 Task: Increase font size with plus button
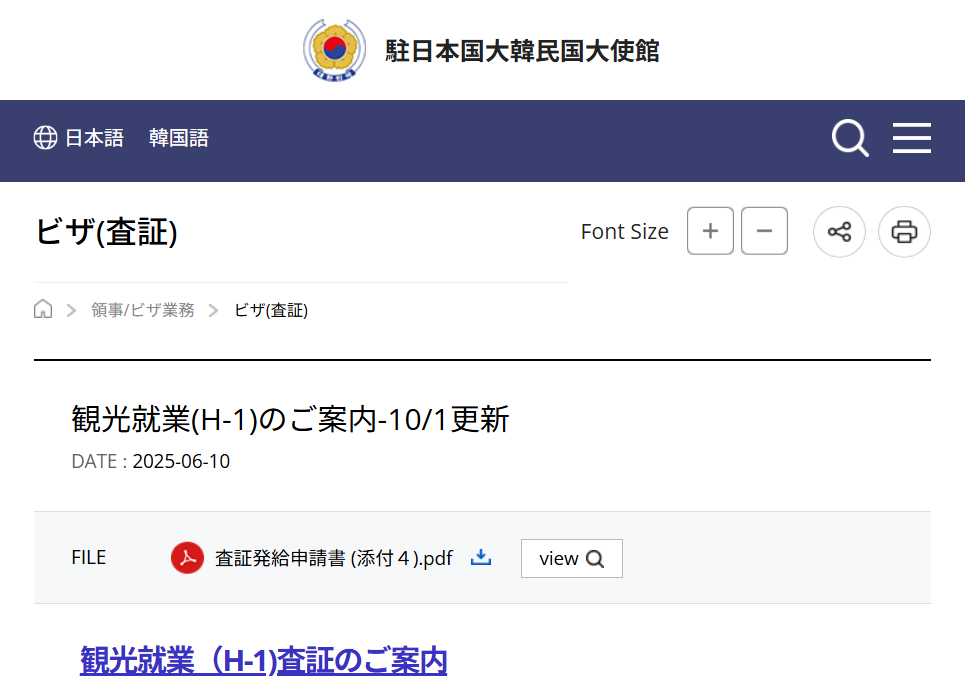click(x=710, y=232)
